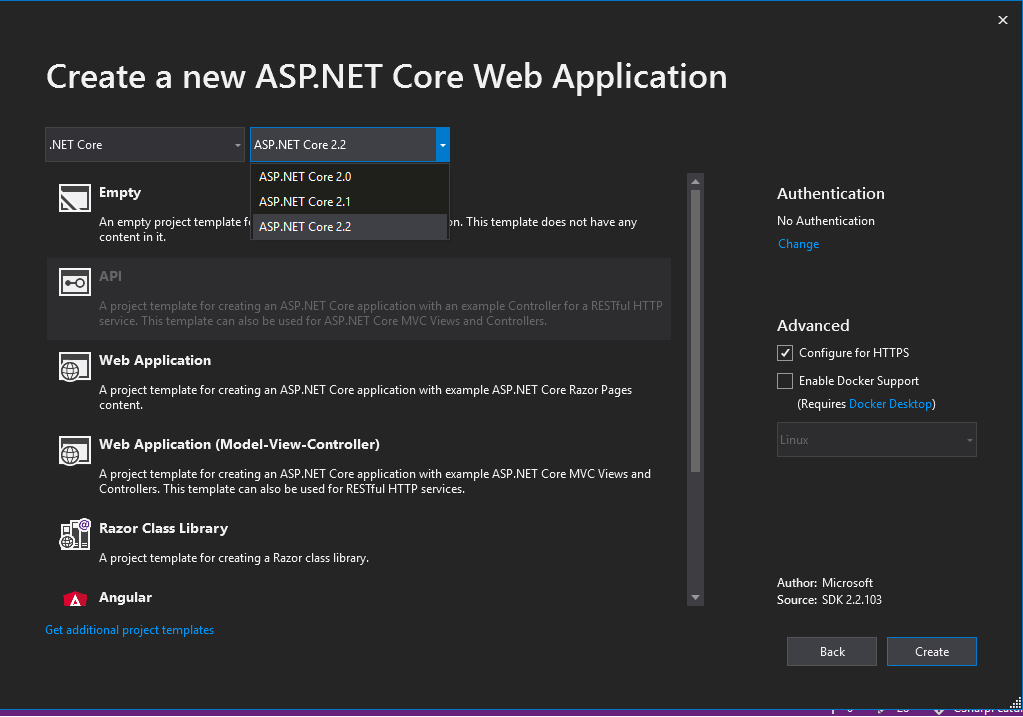Uncheck Configure for HTTPS
The image size is (1023, 717).
point(785,353)
